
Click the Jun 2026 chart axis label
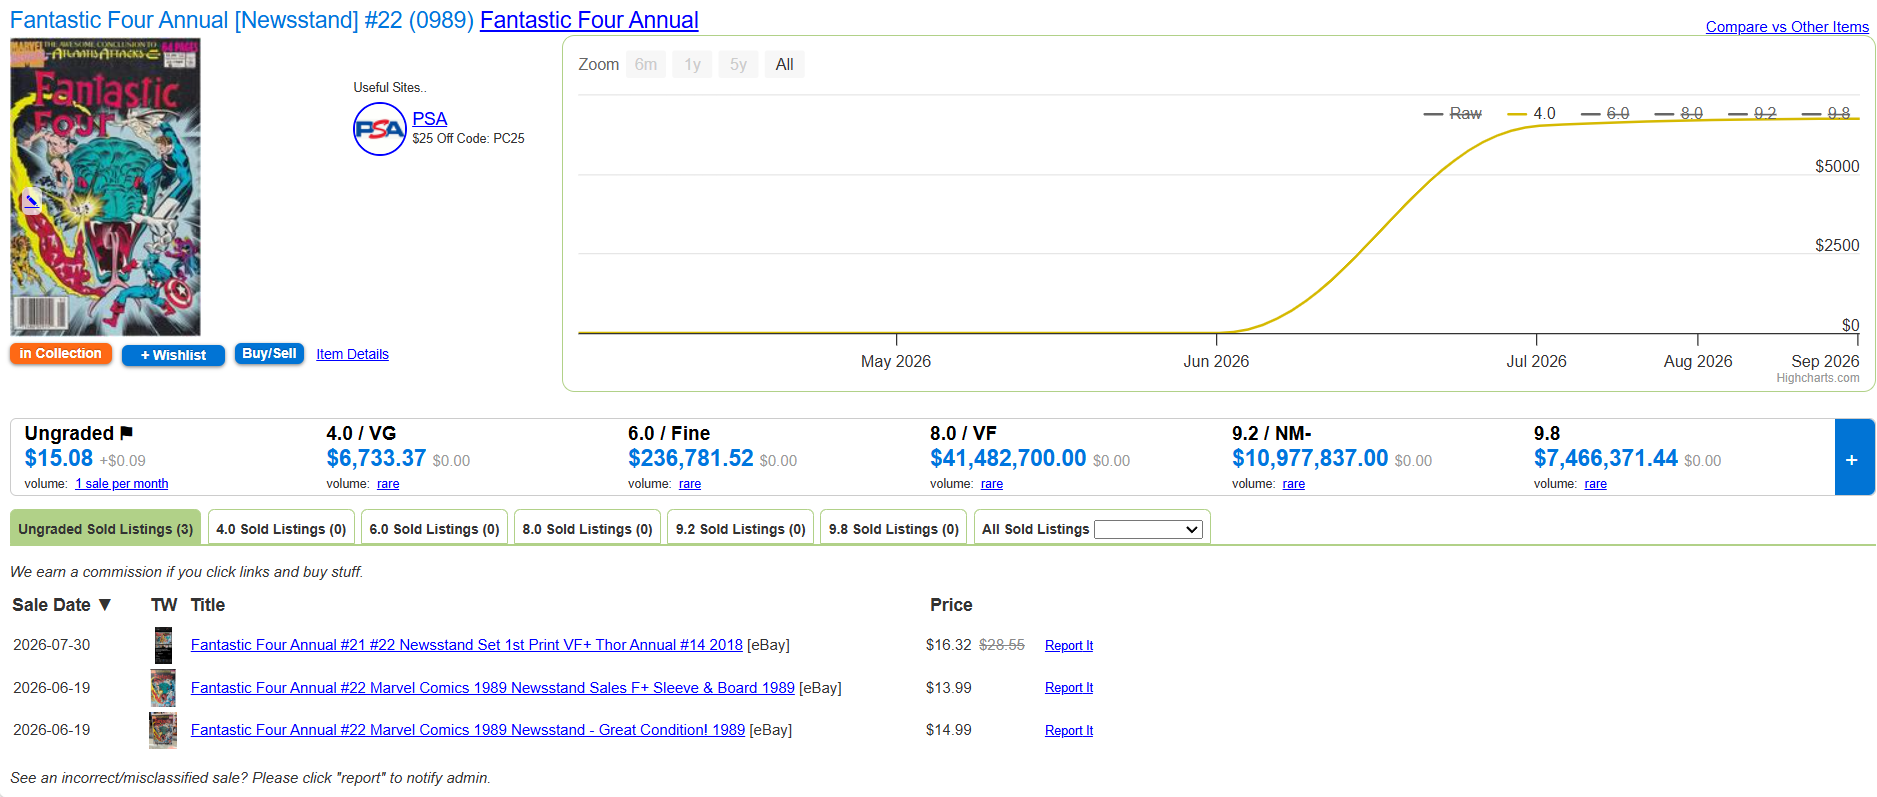[x=1216, y=361]
